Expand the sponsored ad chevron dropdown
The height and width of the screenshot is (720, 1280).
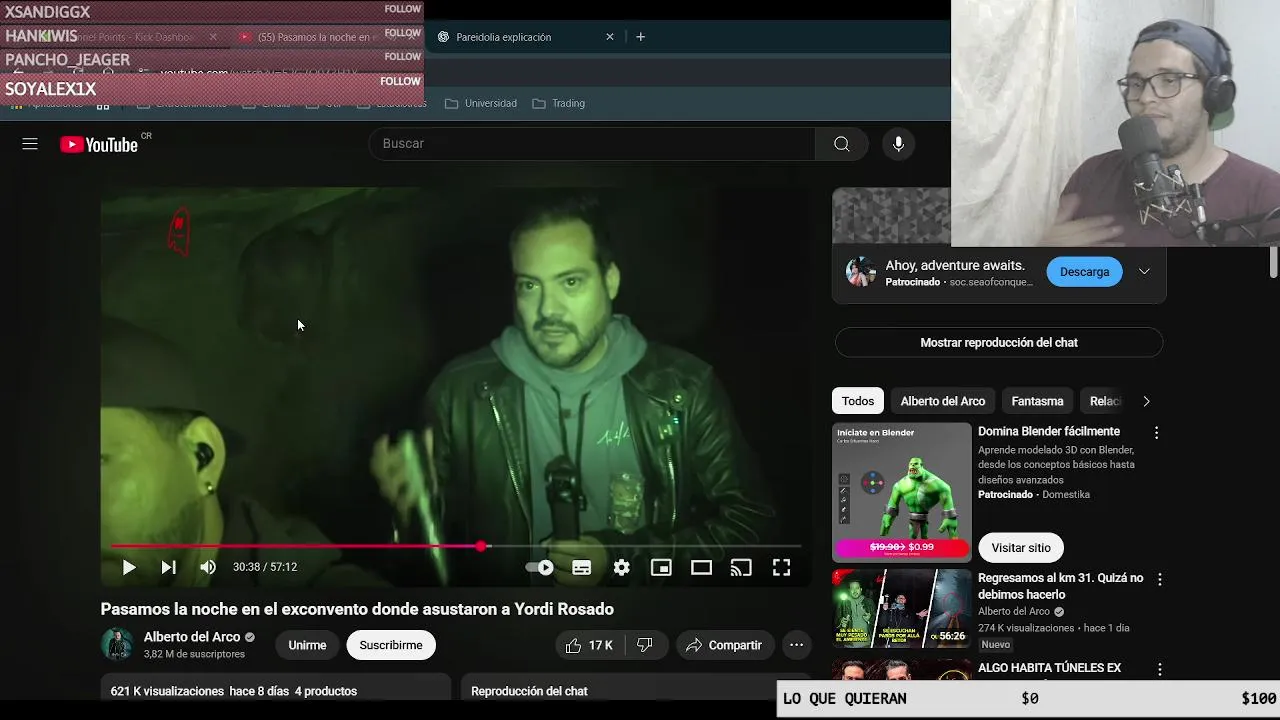[x=1144, y=272]
